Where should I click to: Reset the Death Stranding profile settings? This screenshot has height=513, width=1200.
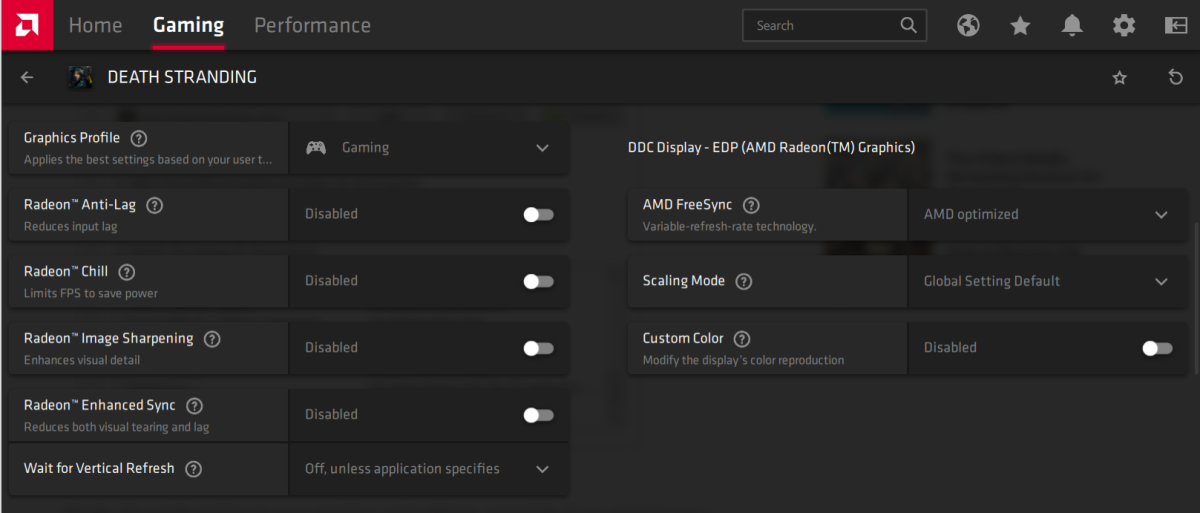pyautogui.click(x=1176, y=77)
